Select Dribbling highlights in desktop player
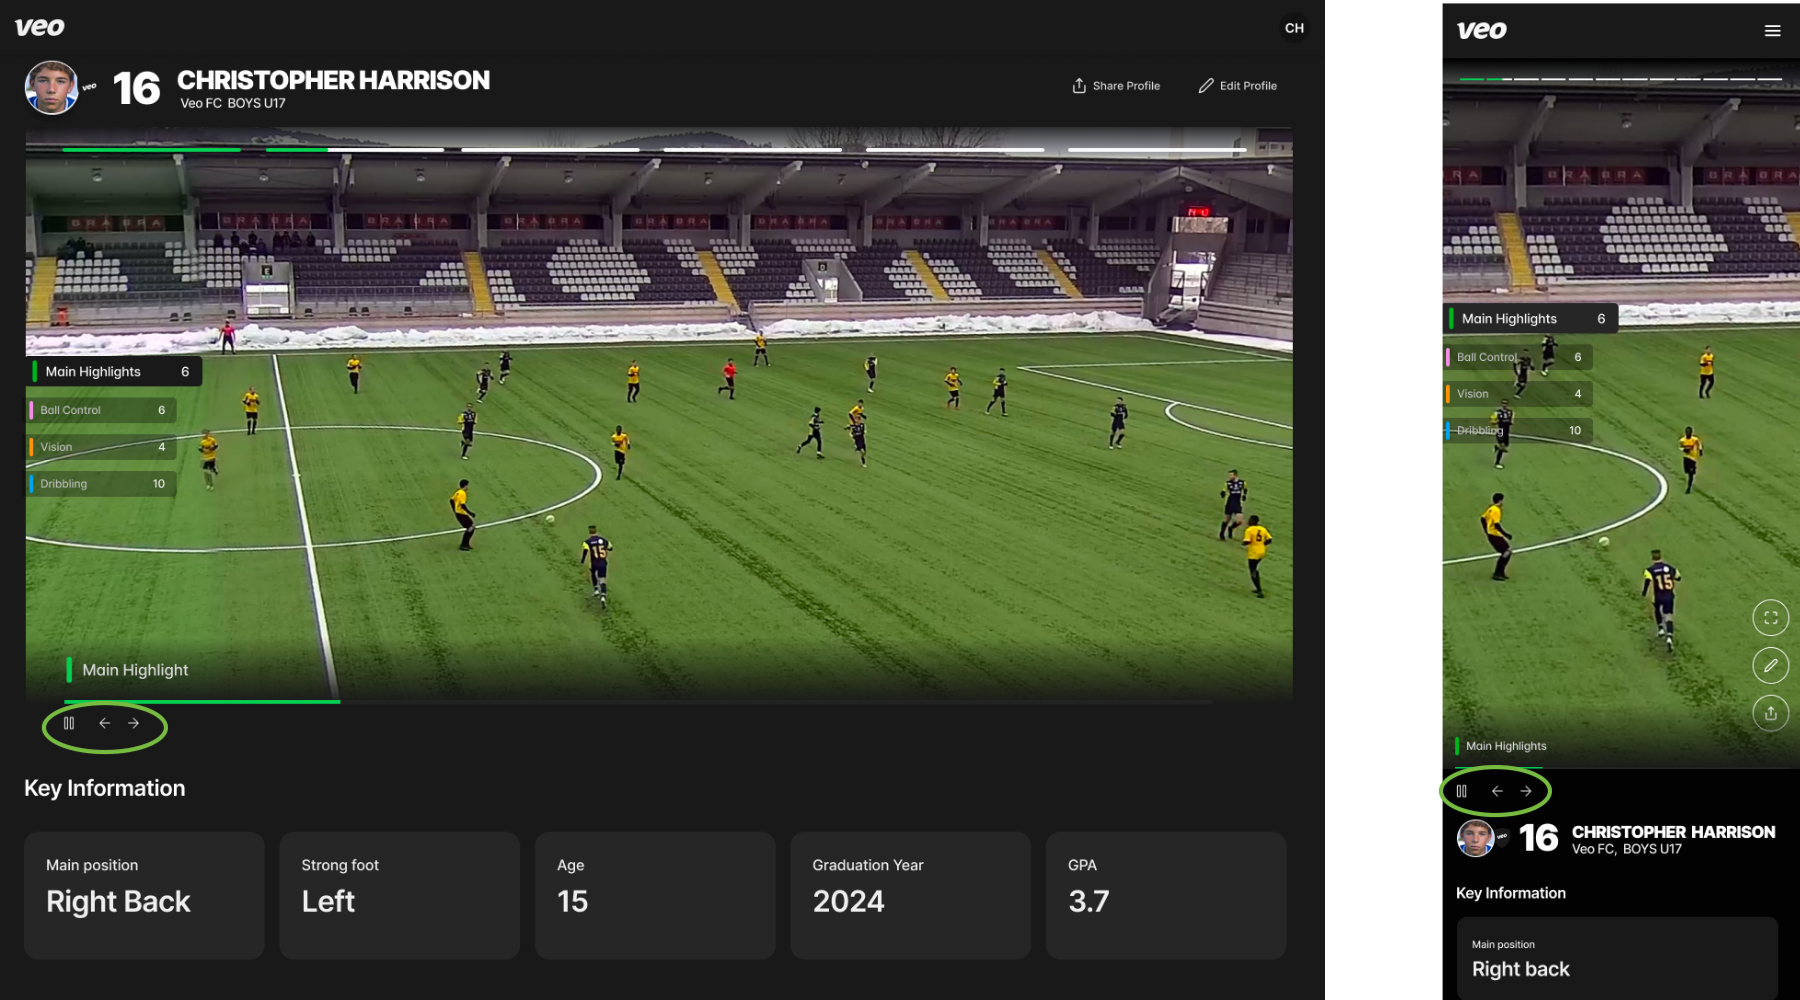 [x=102, y=484]
